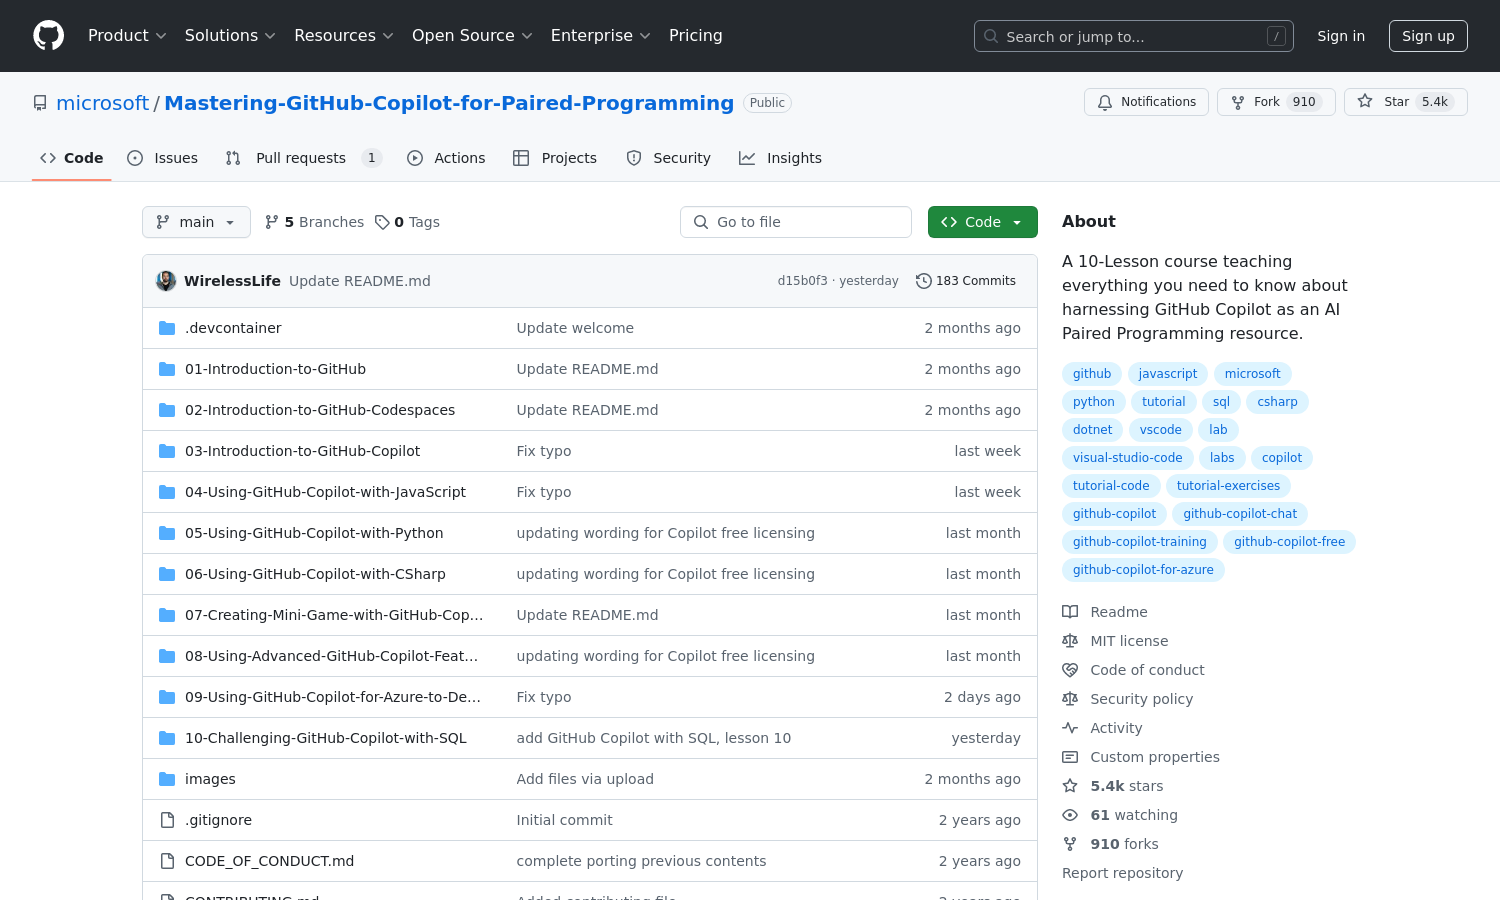The height and width of the screenshot is (900, 1500).
Task: Open the images folder icon
Action: coord(166,778)
